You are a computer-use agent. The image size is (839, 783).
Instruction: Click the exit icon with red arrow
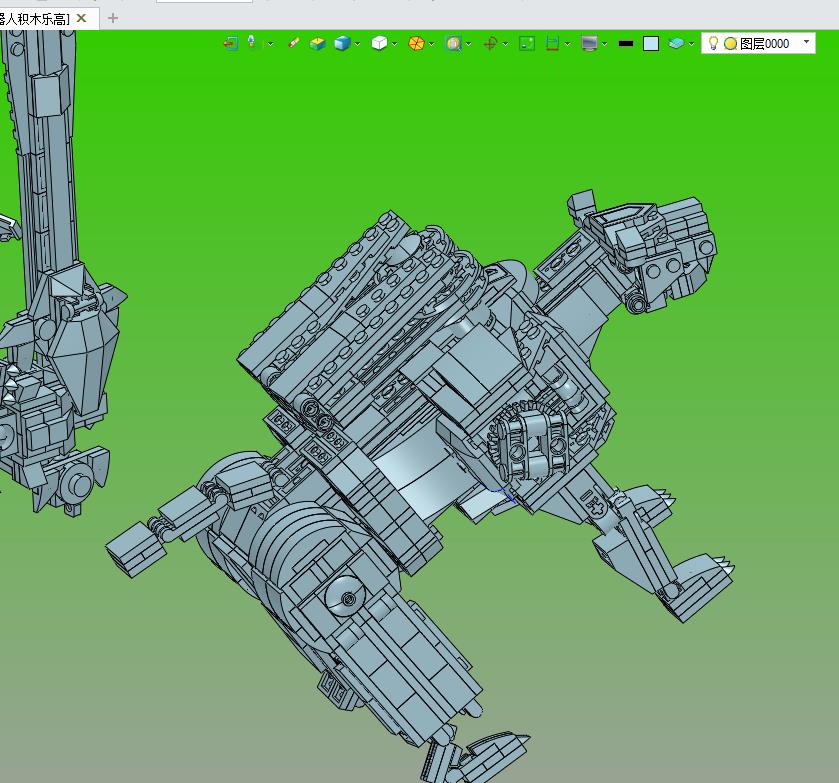coord(231,43)
